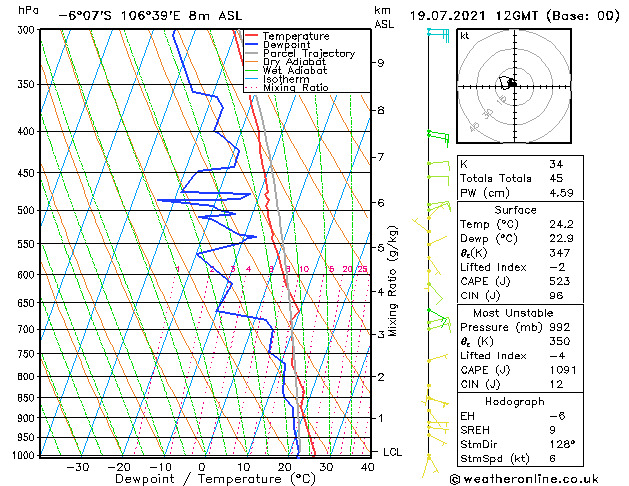Click the surface Dewp value 22.9
This screenshot has height=486, width=629.
coord(561,238)
